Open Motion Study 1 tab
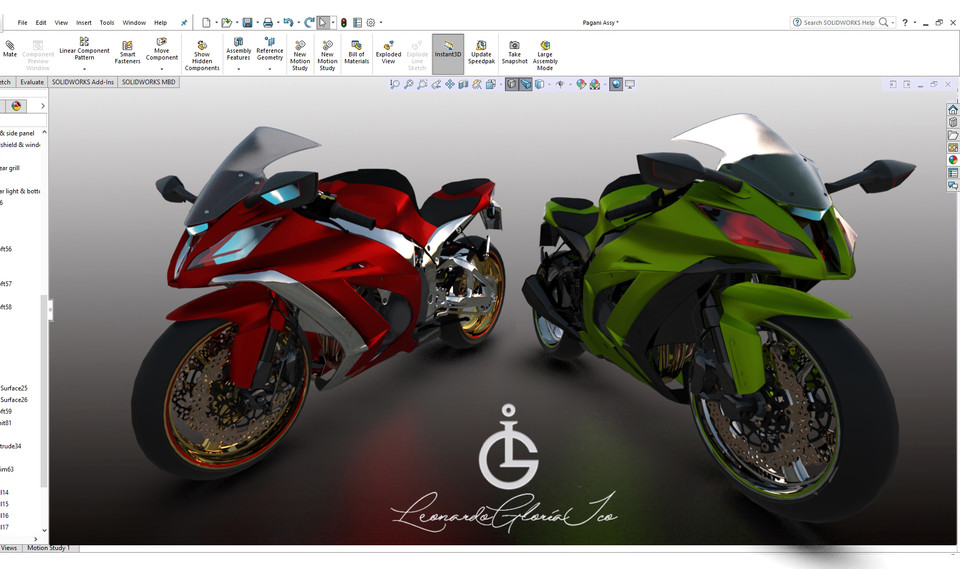Image resolution: width=960 pixels, height=569 pixels. (49, 548)
